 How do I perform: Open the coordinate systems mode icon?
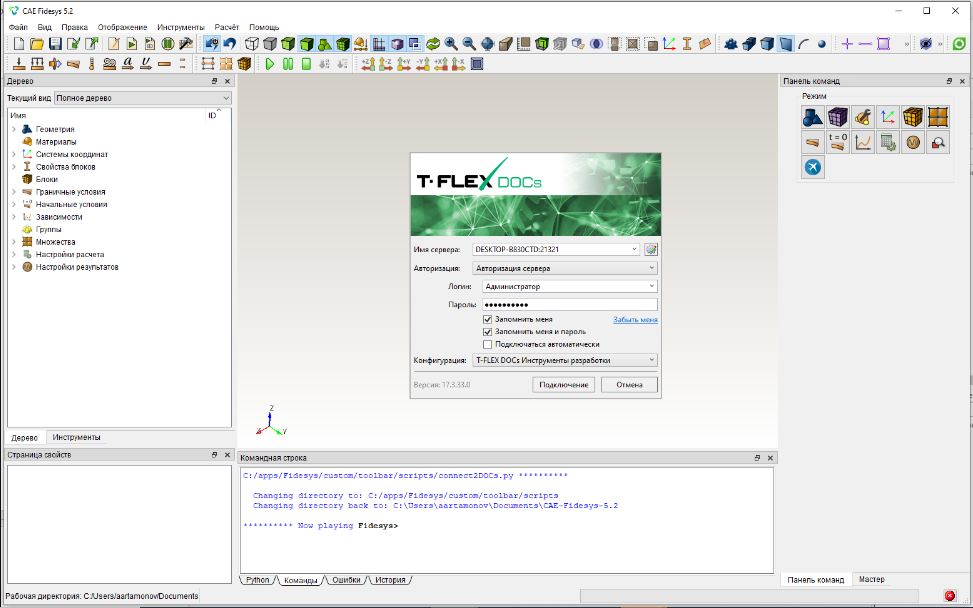coord(888,117)
